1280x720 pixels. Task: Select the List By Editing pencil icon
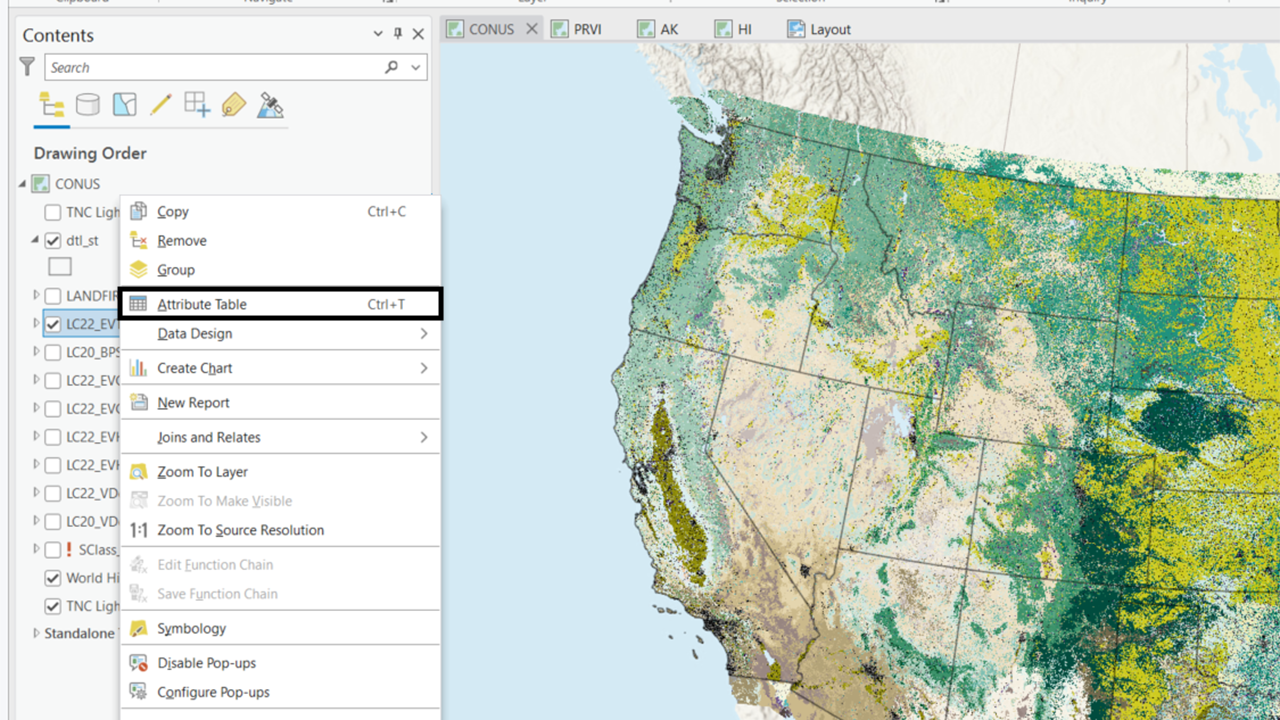[x=160, y=104]
